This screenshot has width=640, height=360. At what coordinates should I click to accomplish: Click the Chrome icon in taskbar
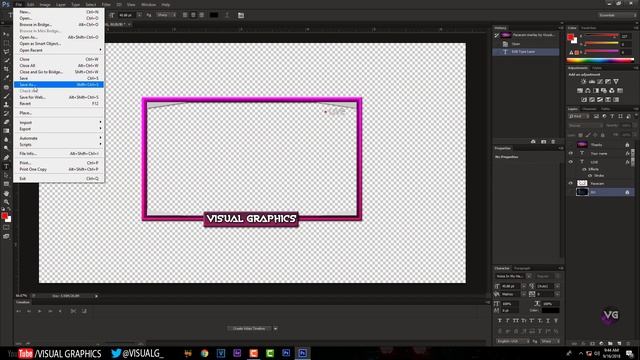coord(204,353)
